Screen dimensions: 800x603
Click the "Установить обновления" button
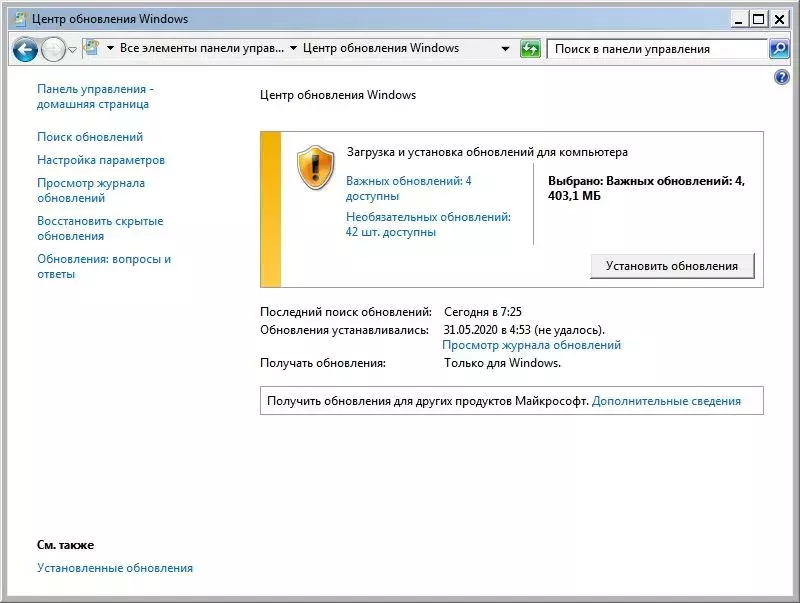[x=672, y=266]
